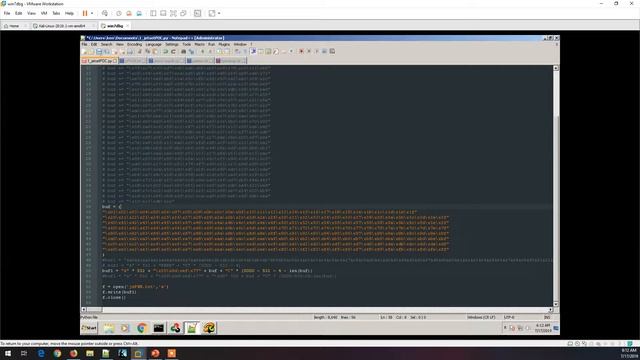
Task: Click the Paste icon in Notepad++ toolbar
Action: tap(155, 51)
